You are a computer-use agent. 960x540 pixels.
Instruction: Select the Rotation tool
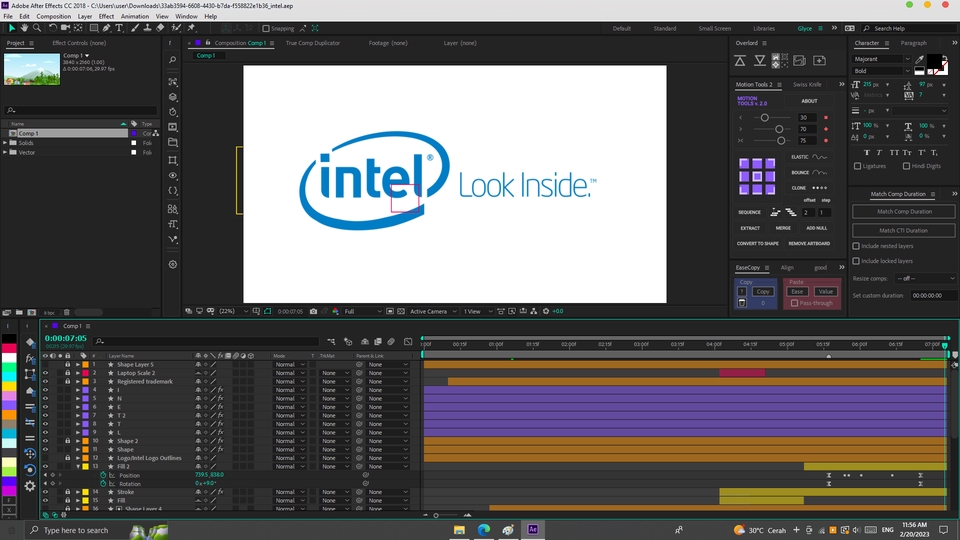click(53, 28)
